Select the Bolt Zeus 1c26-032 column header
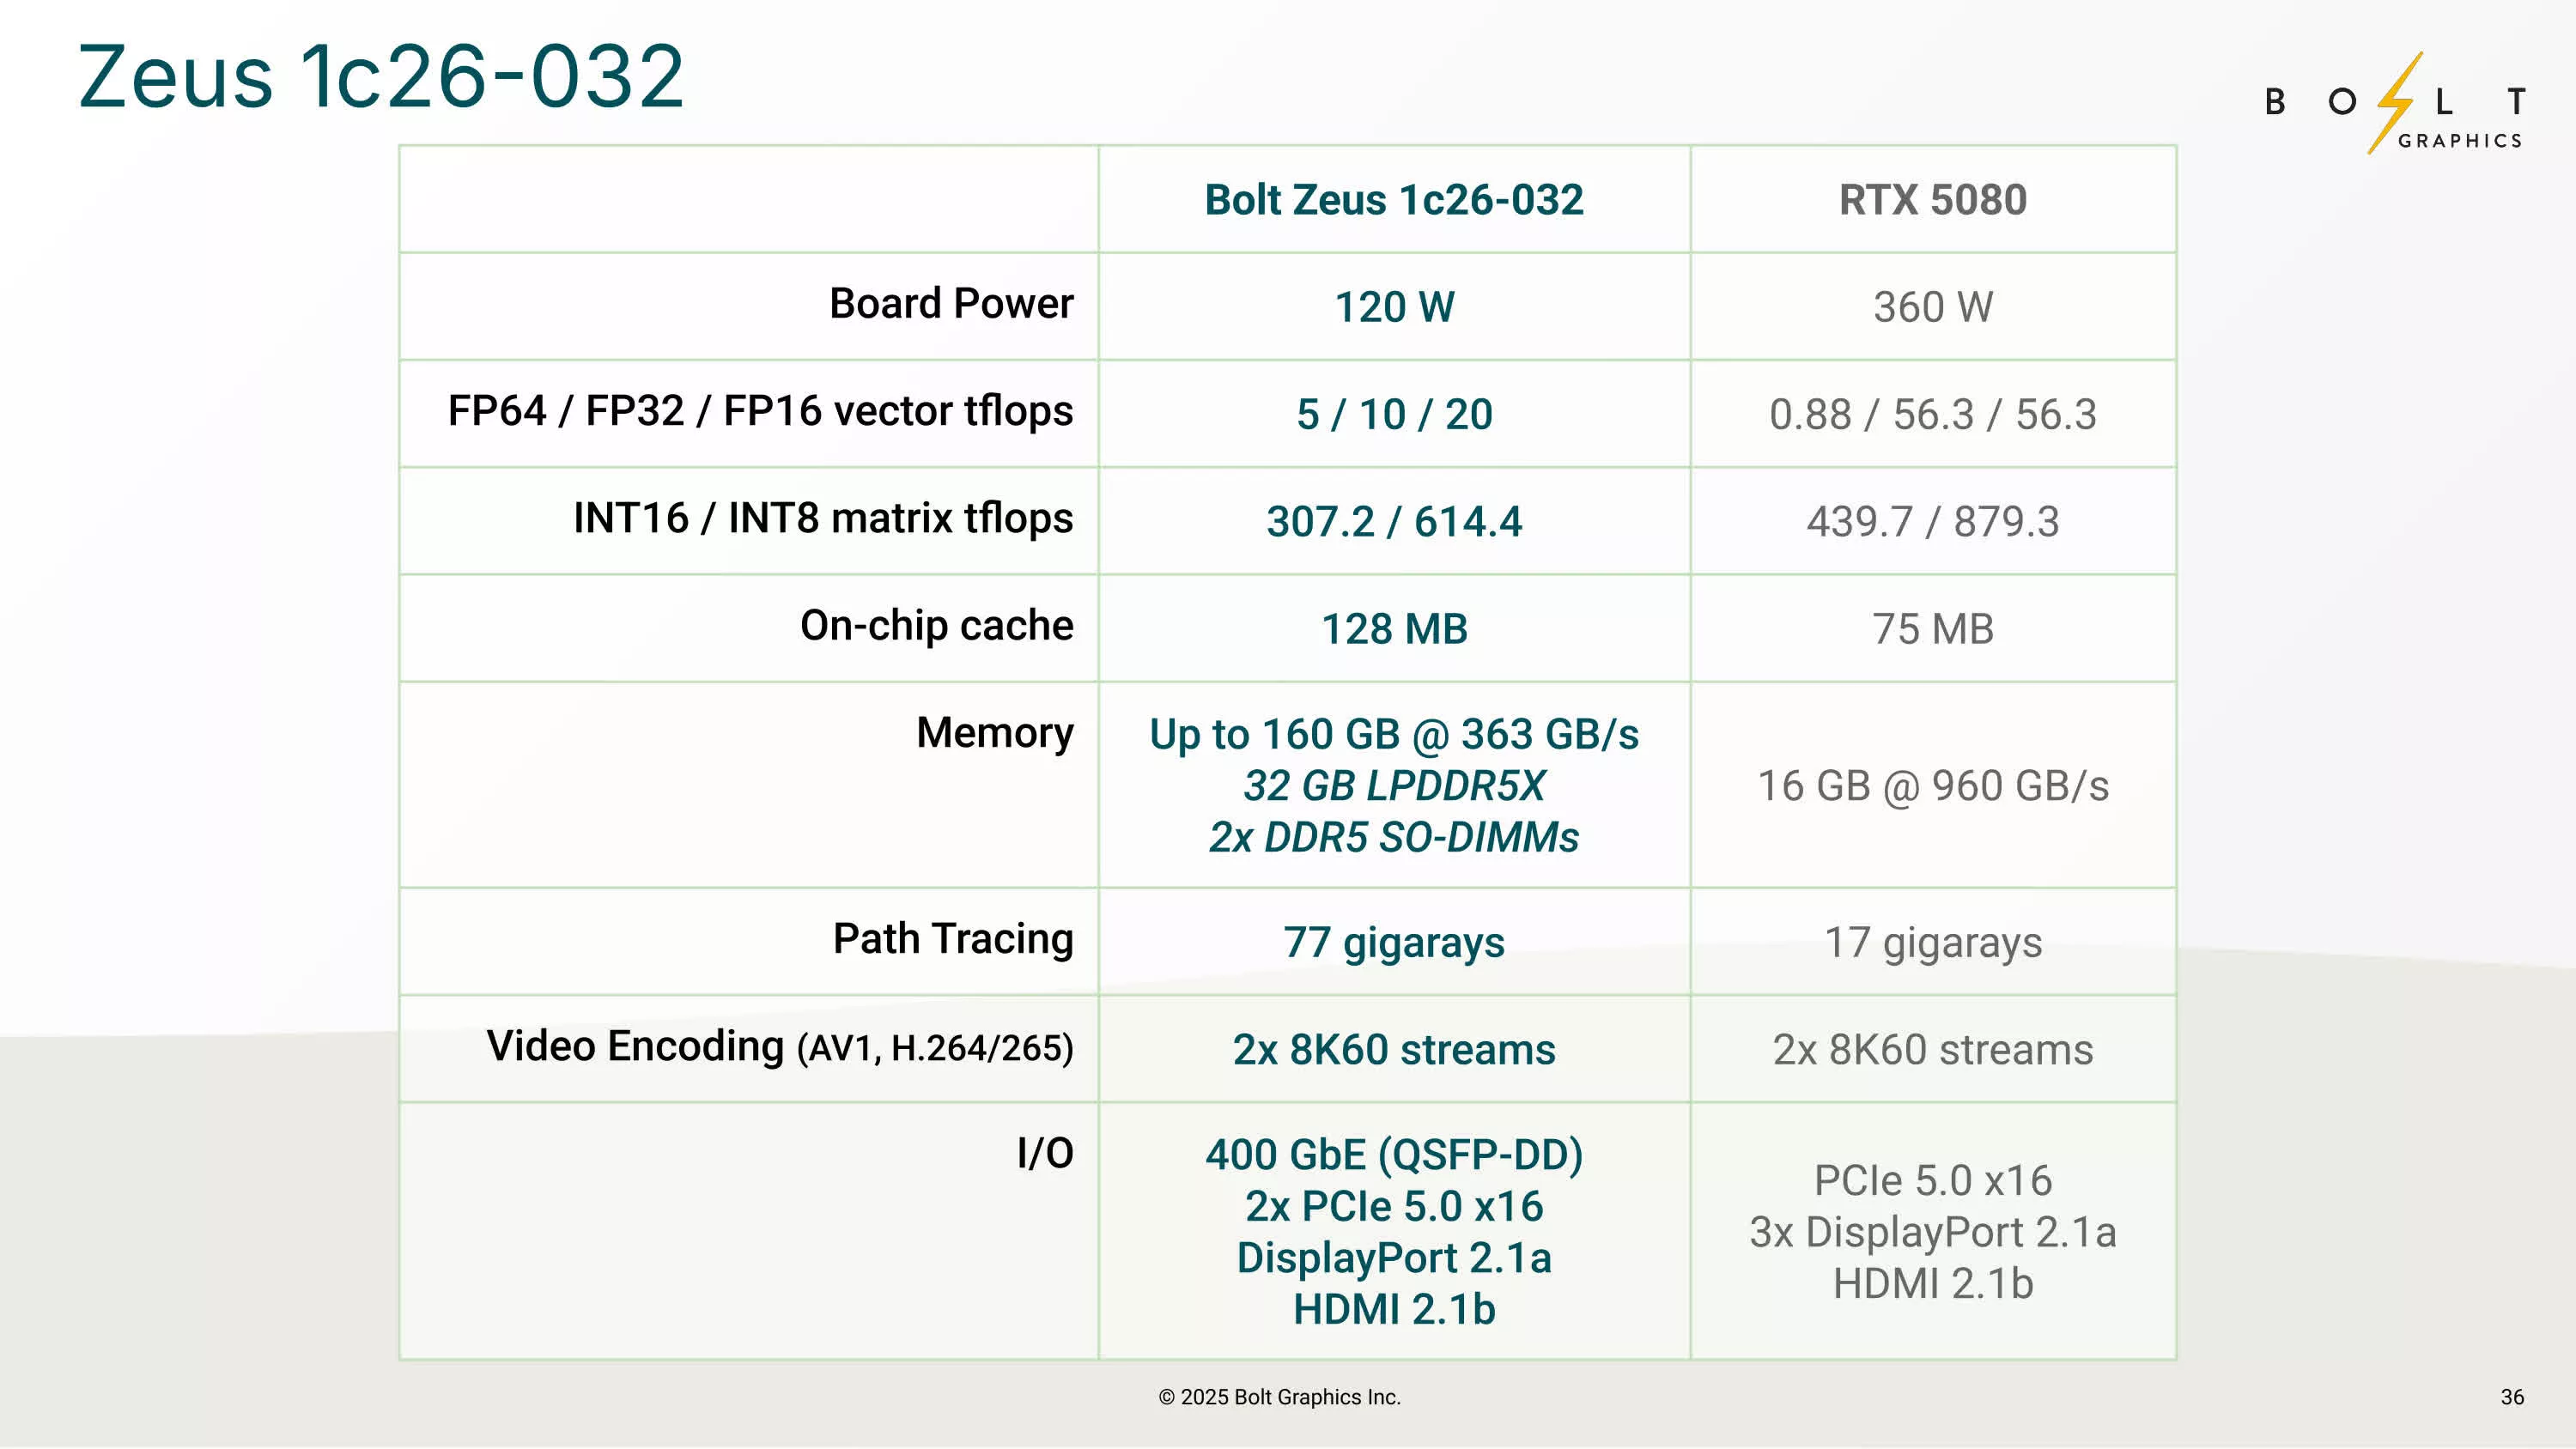The width and height of the screenshot is (2576, 1449). [x=1393, y=200]
